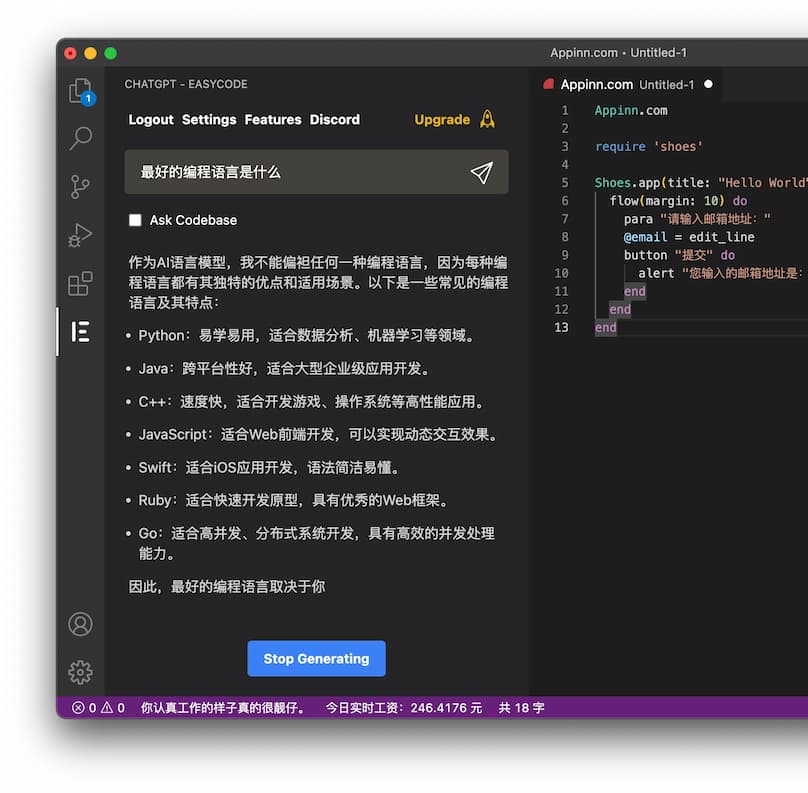Click the unsaved dot on Untitled-1 tab
Viewport: 808px width, 793px height.
(x=709, y=84)
